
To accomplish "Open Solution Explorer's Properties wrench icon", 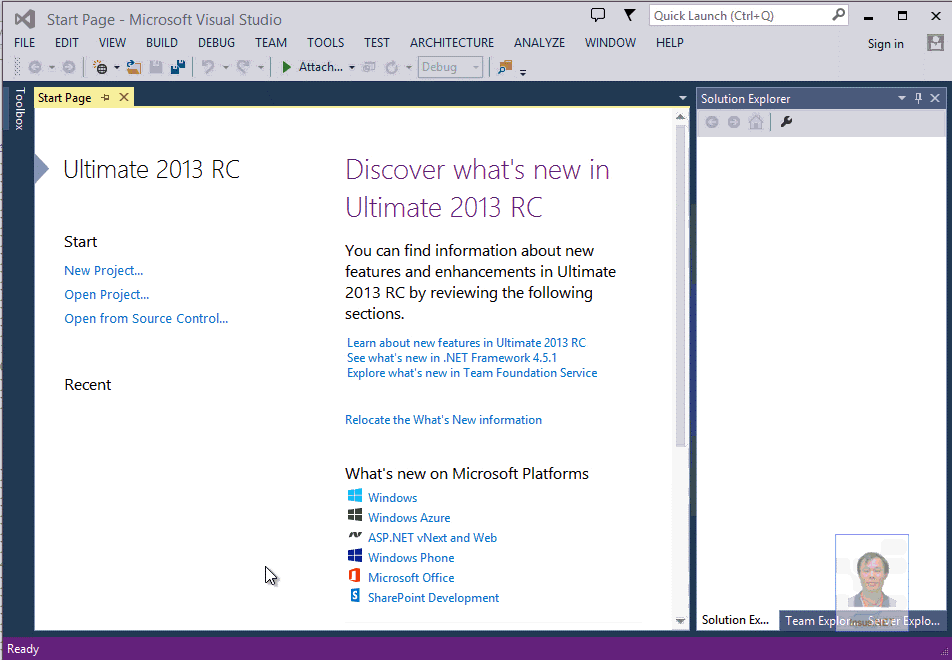I will tap(787, 122).
